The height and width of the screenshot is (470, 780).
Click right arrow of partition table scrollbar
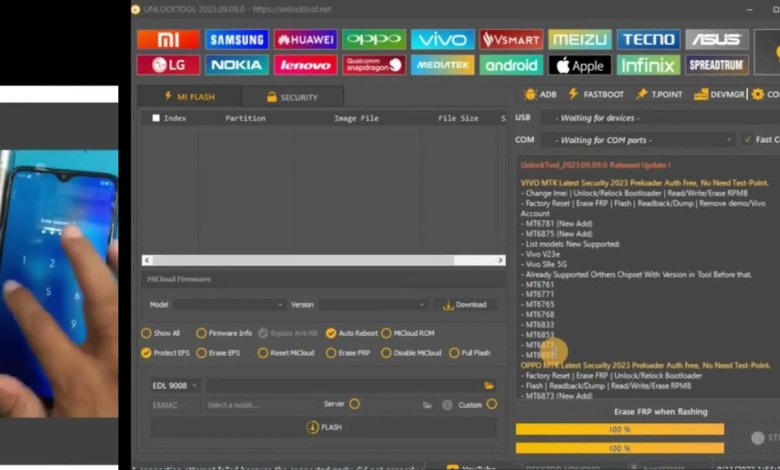tap(500, 260)
